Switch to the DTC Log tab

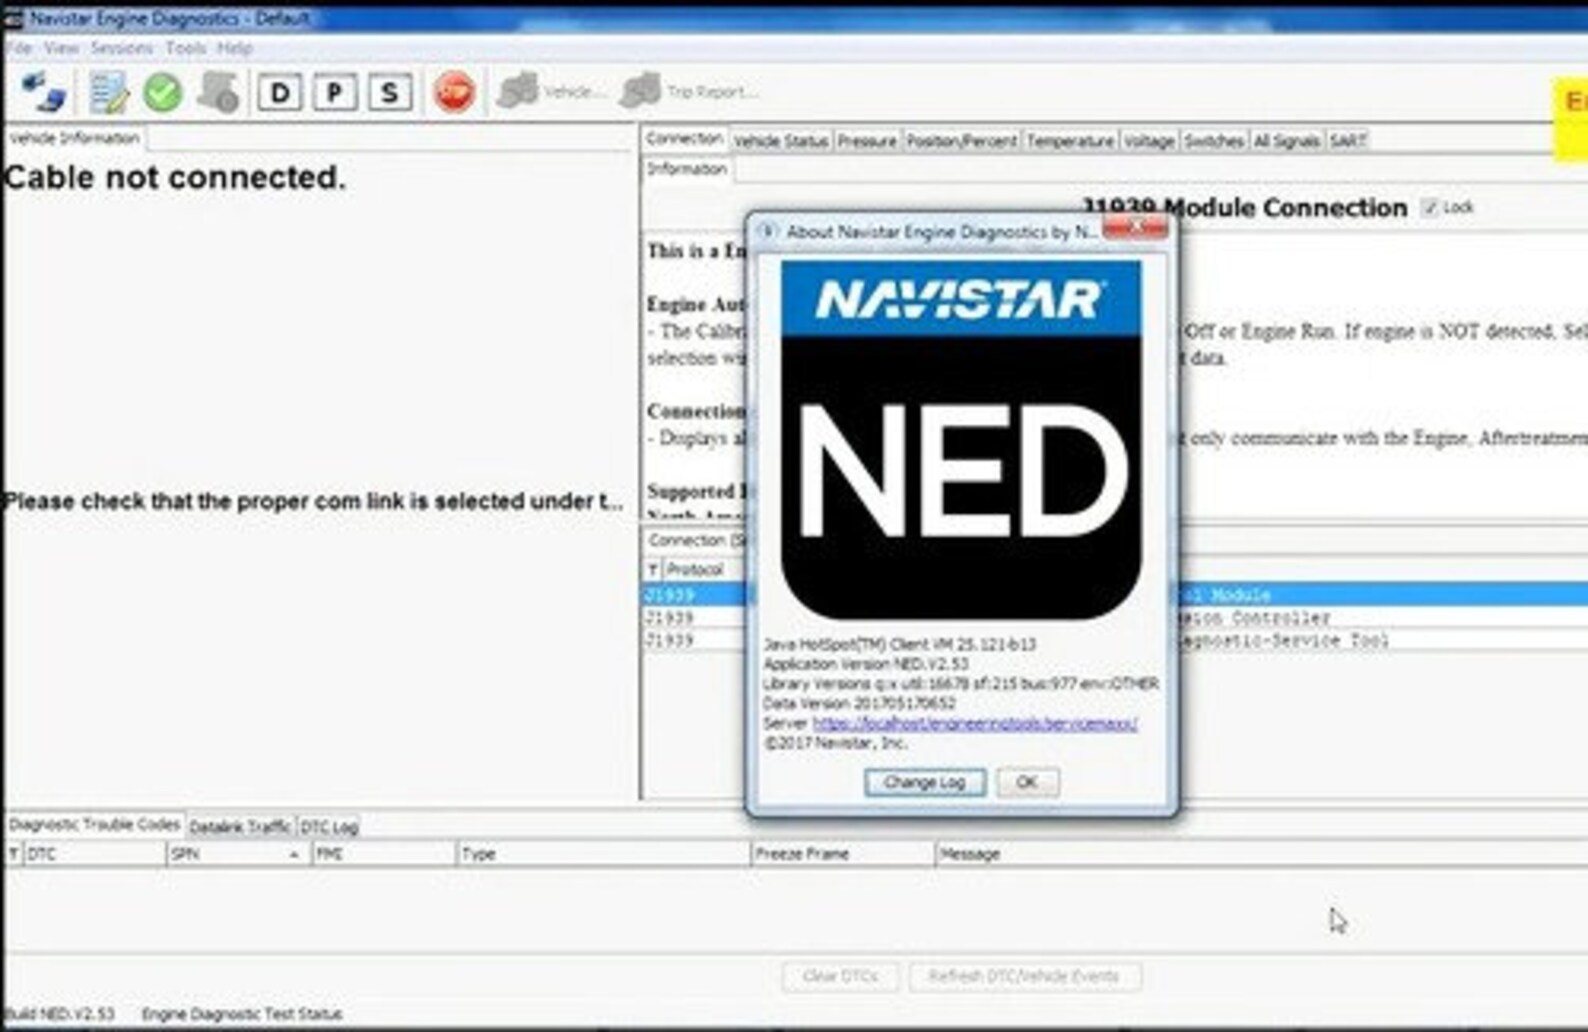pos(329,827)
